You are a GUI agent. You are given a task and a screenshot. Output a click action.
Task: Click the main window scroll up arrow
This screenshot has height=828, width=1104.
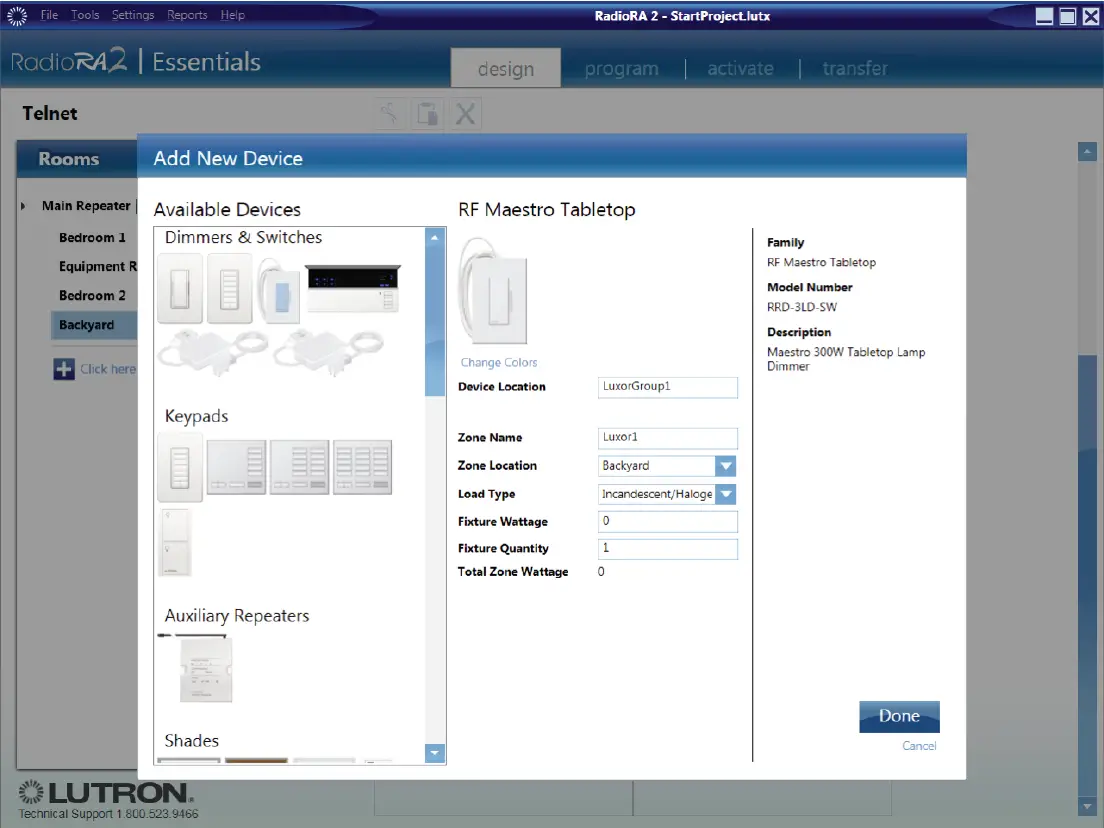pos(1087,151)
